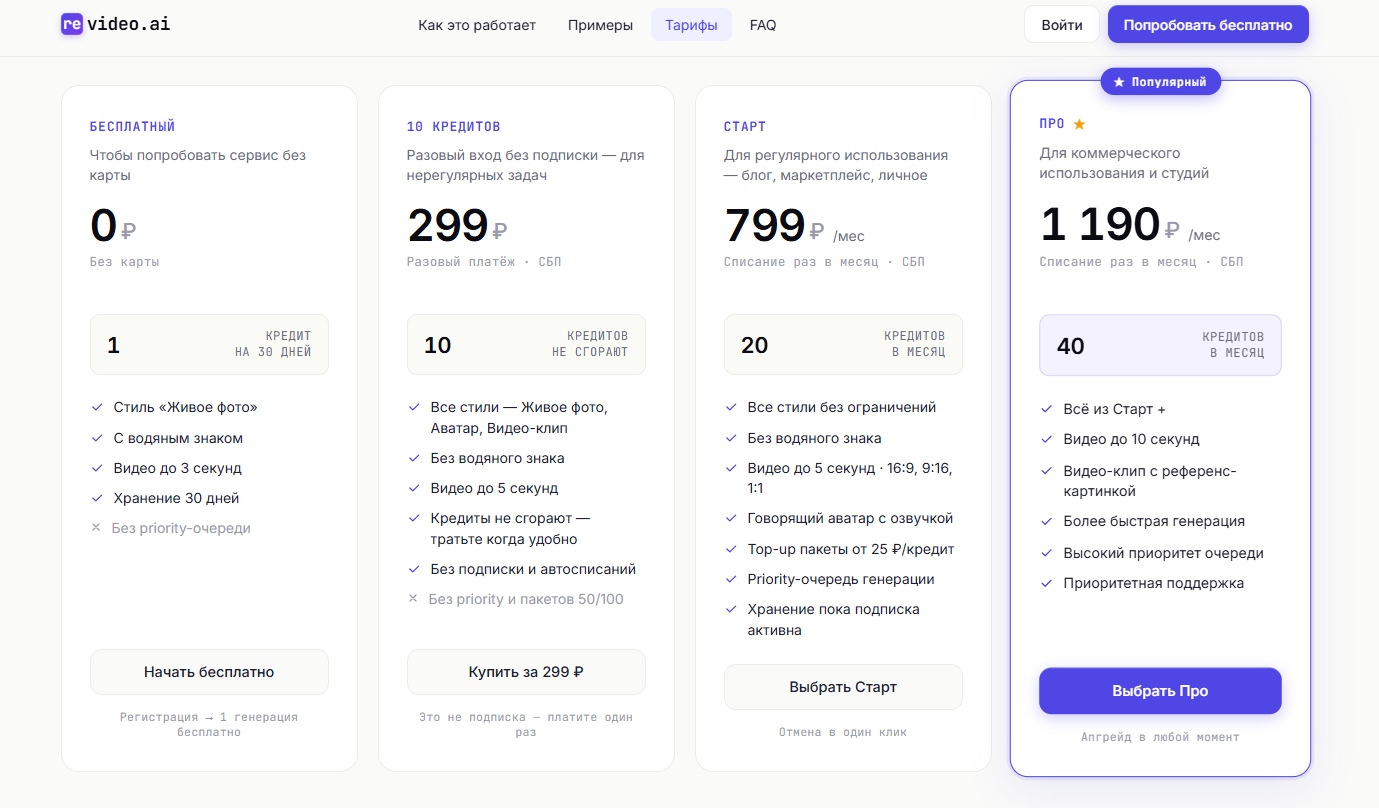The image size is (1379, 808).
Task: Click the Выбрать Про button
Action: tap(1160, 691)
